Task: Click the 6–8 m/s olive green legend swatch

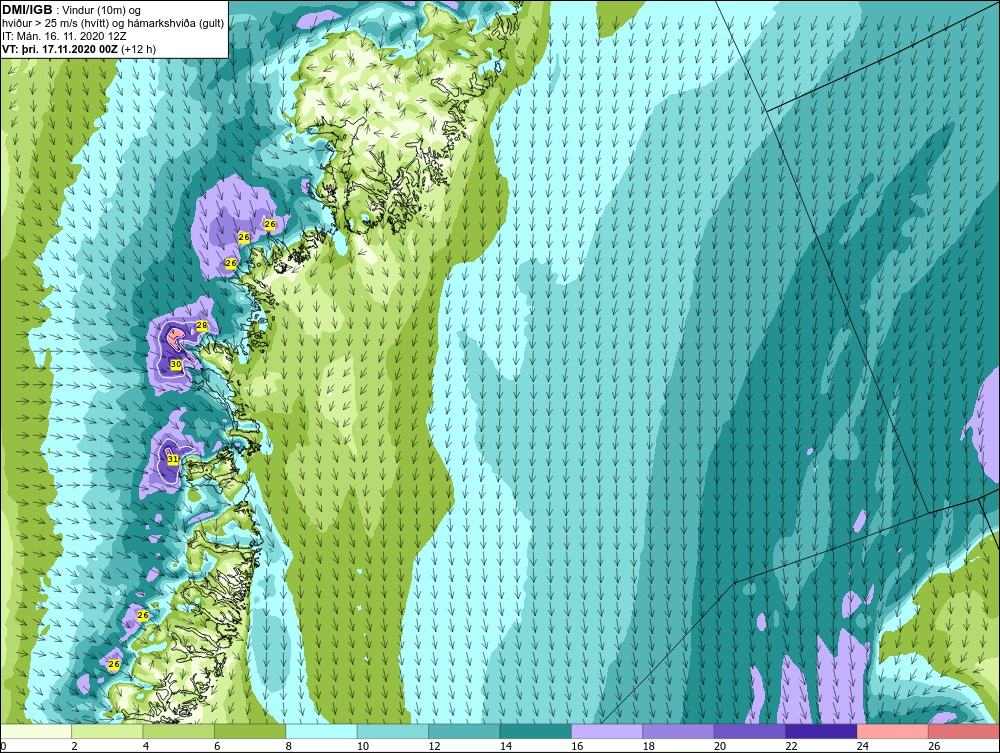Action: (x=250, y=731)
